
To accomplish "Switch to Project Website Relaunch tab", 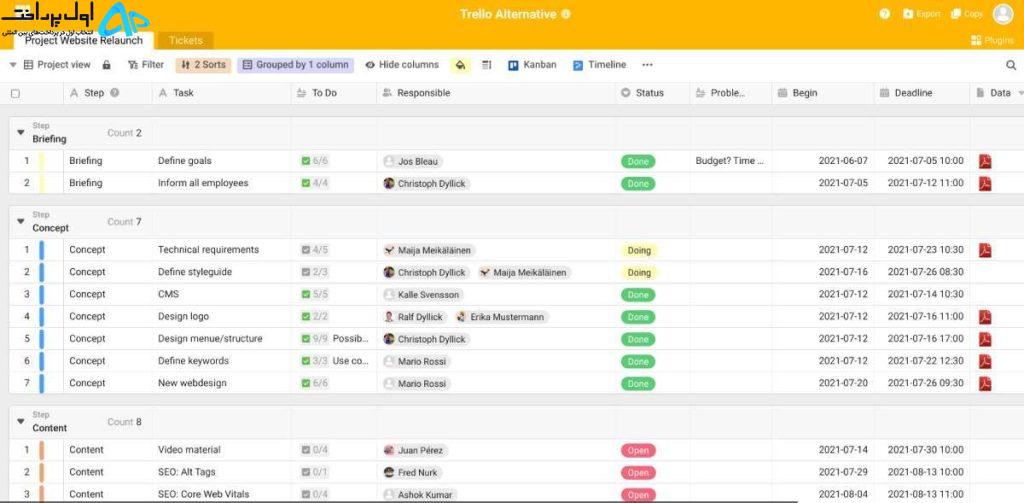I will [x=83, y=41].
